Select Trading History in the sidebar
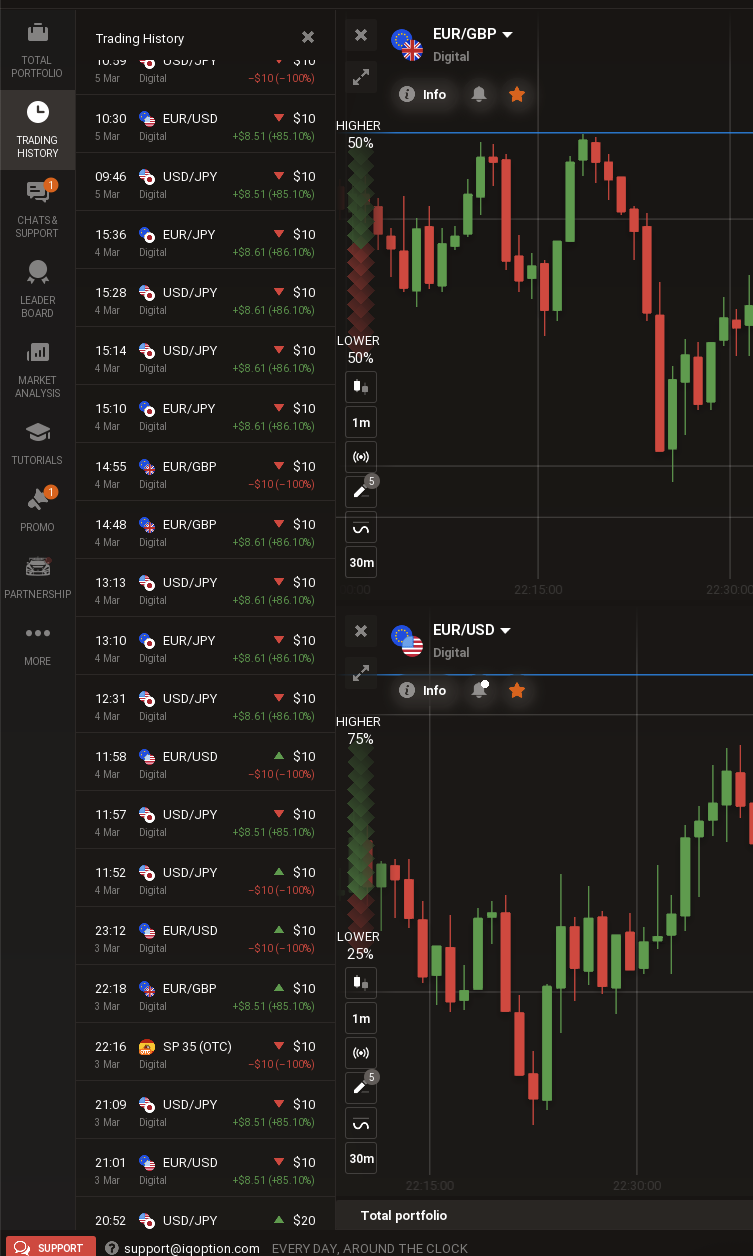Viewport: 753px width, 1256px height. point(37,128)
